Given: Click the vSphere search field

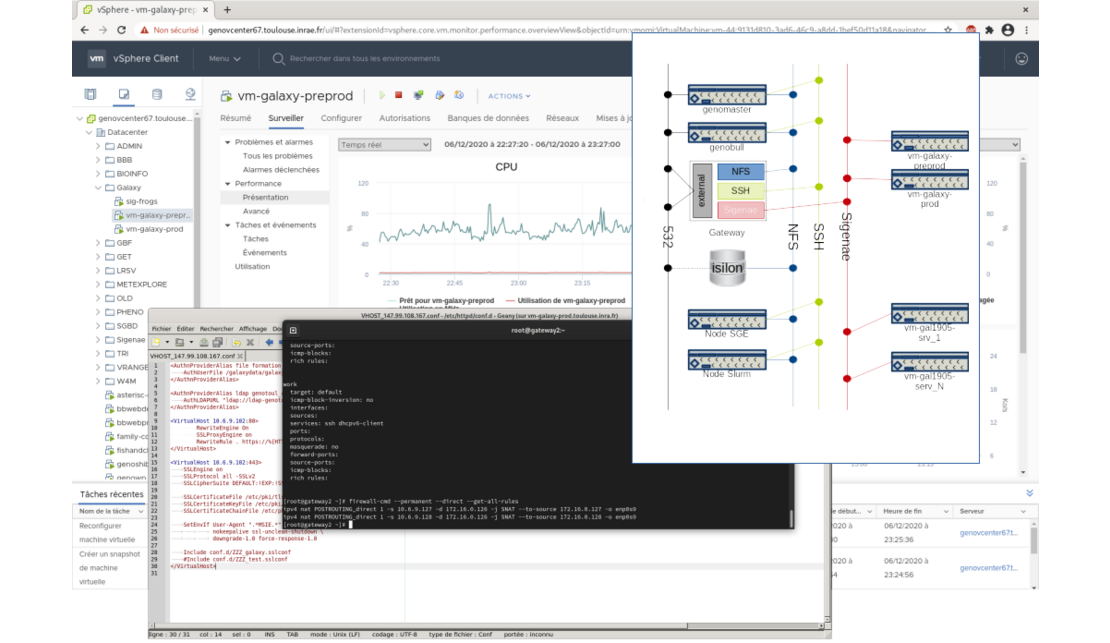Looking at the screenshot, I should pos(365,59).
